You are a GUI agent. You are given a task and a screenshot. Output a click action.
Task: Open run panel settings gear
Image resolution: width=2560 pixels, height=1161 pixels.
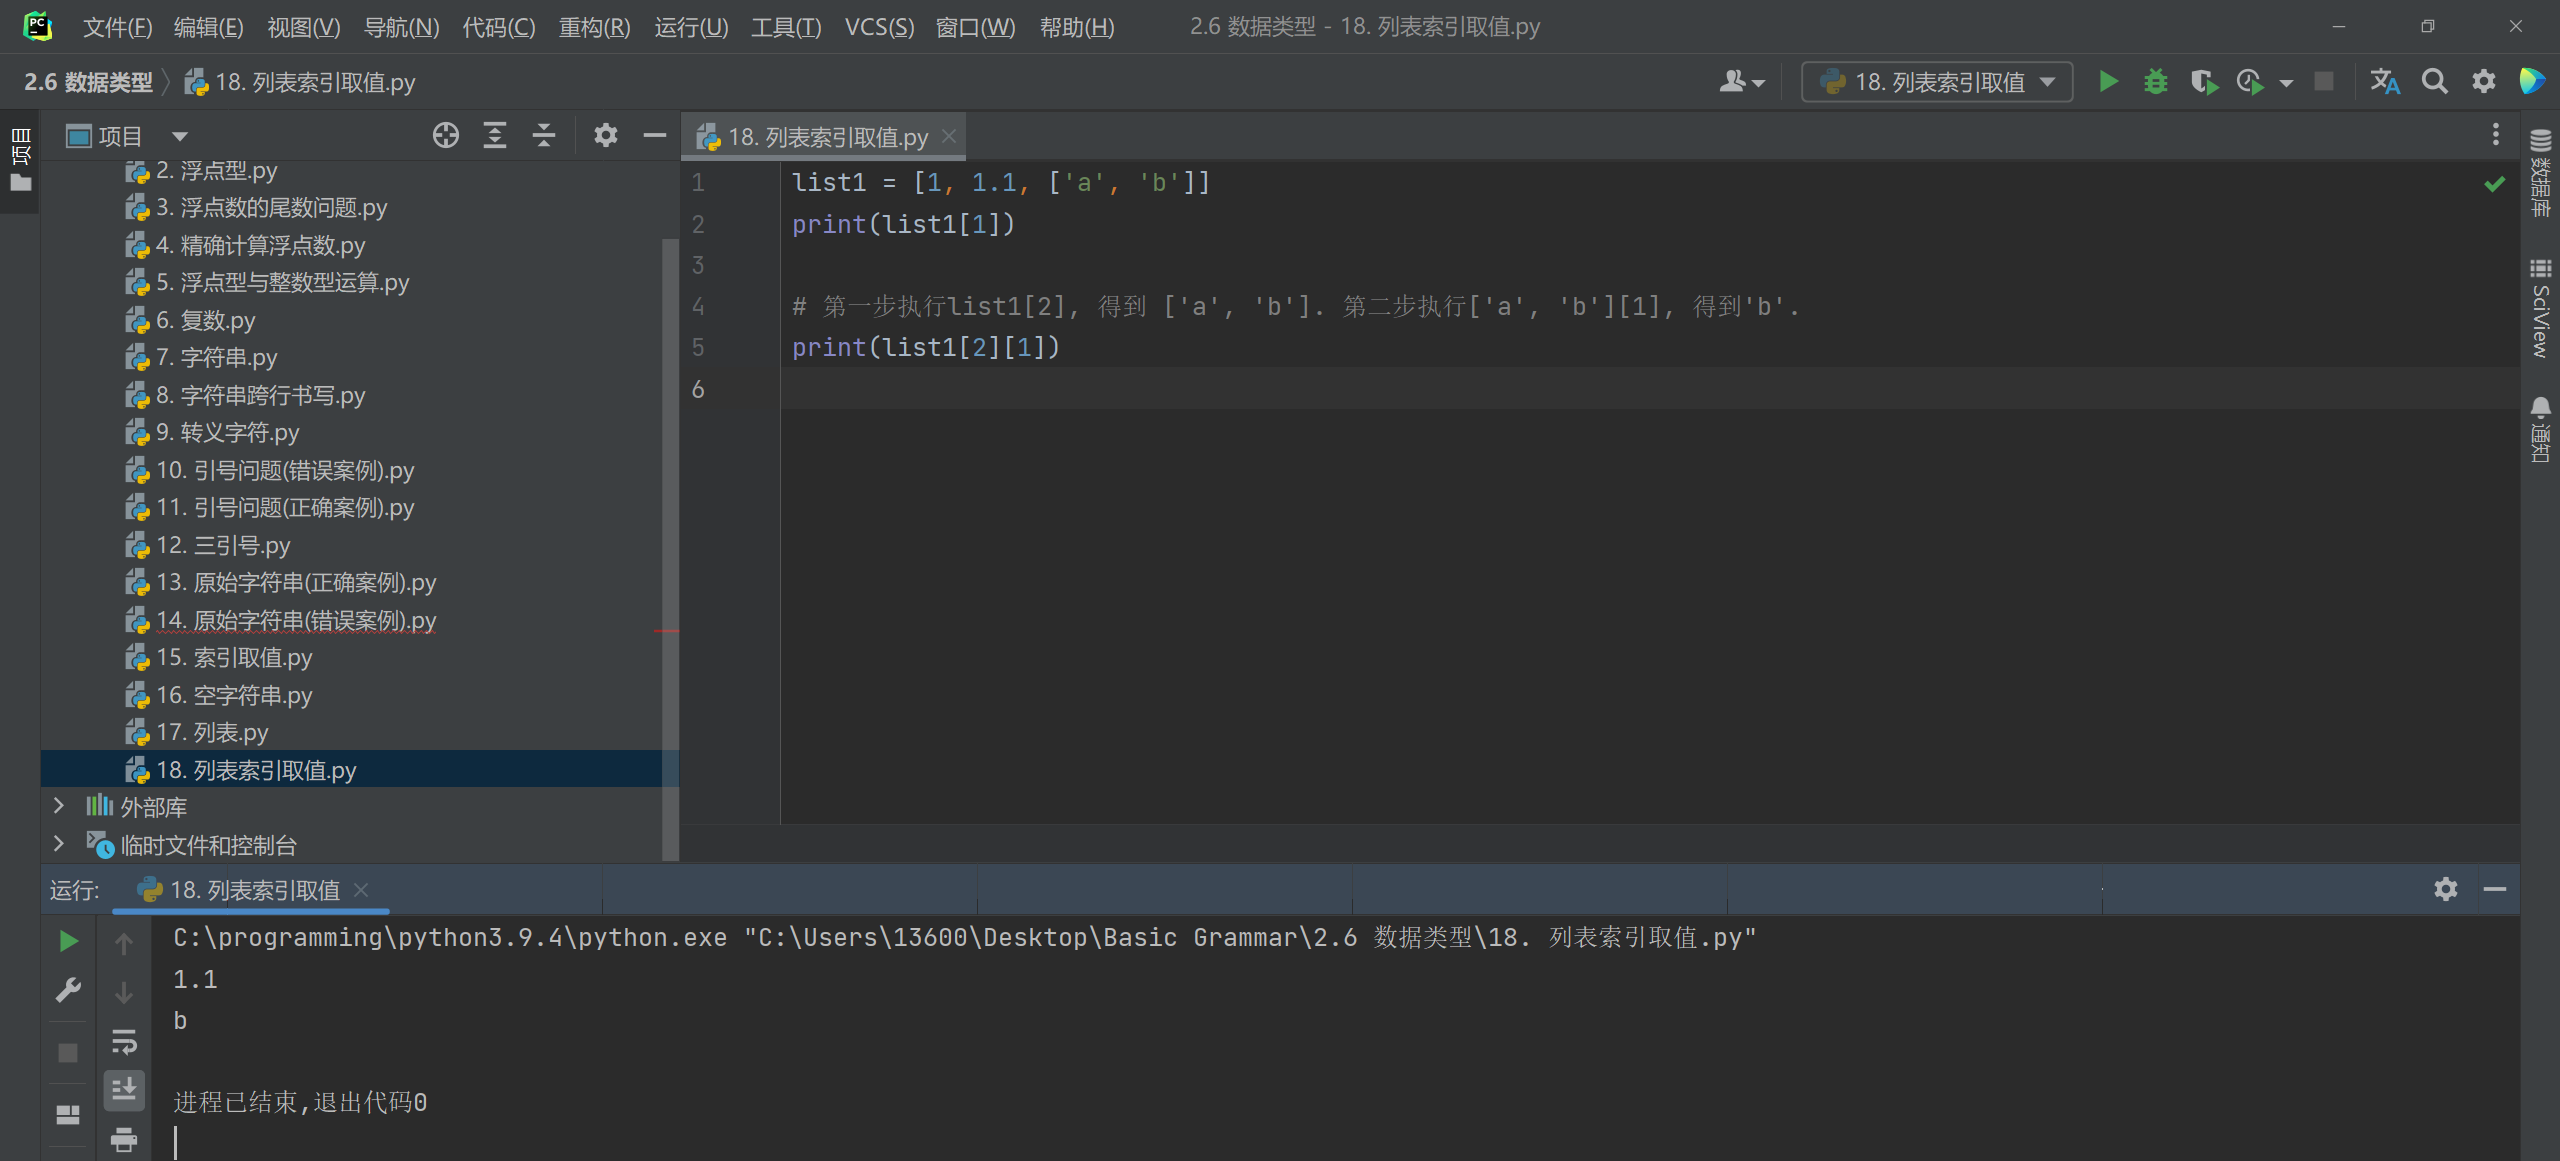click(x=2446, y=889)
